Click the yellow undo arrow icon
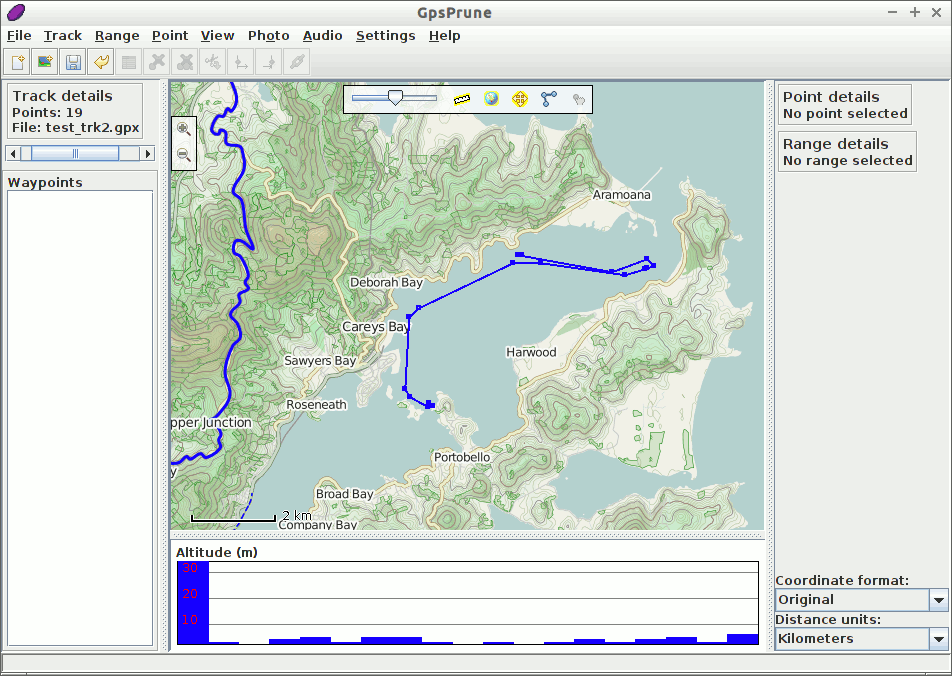 101,62
